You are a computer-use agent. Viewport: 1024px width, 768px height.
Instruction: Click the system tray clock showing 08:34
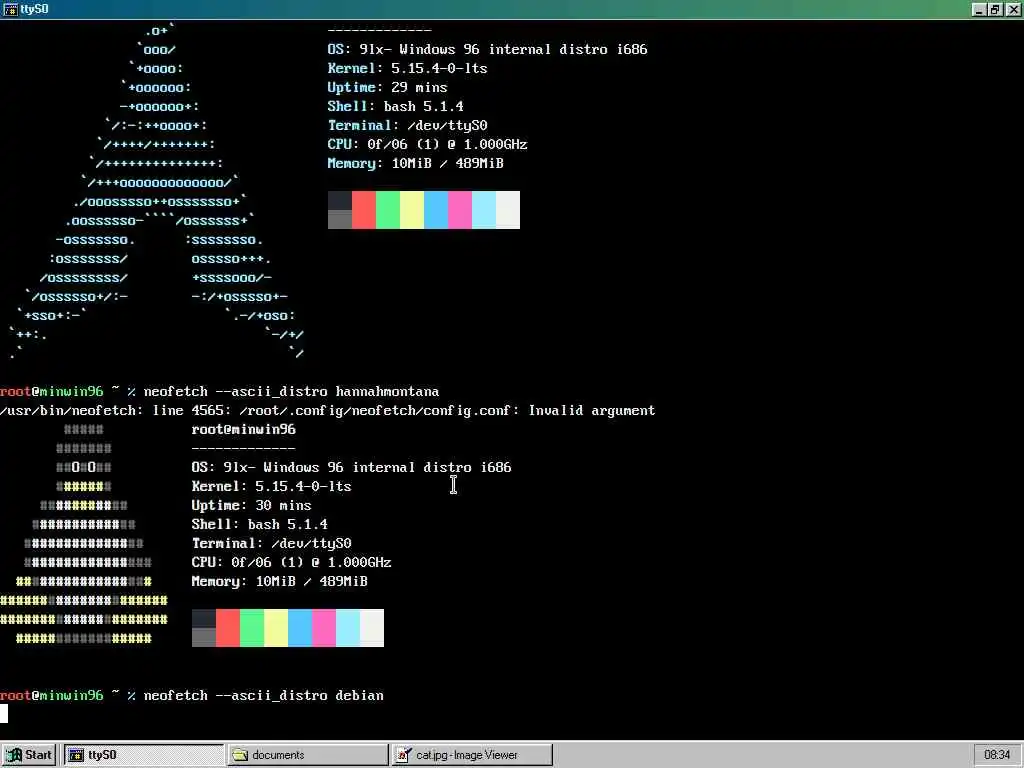(997, 755)
